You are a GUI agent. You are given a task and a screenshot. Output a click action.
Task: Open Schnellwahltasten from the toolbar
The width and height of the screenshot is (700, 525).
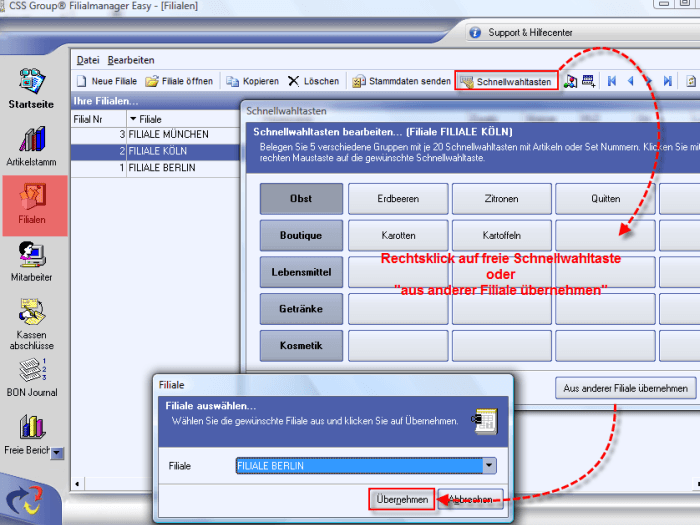[506, 81]
